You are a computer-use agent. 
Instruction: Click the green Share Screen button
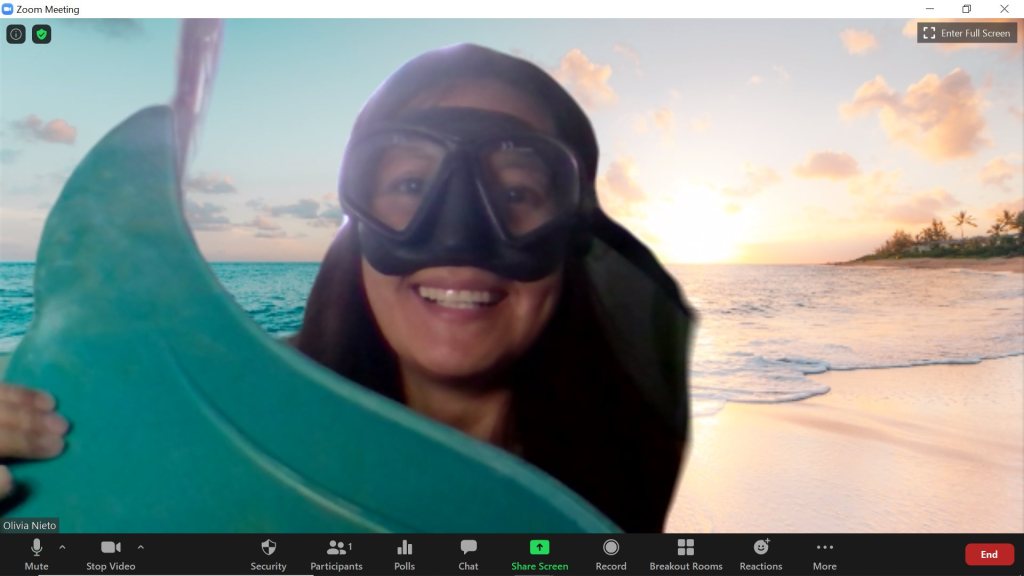coord(539,553)
